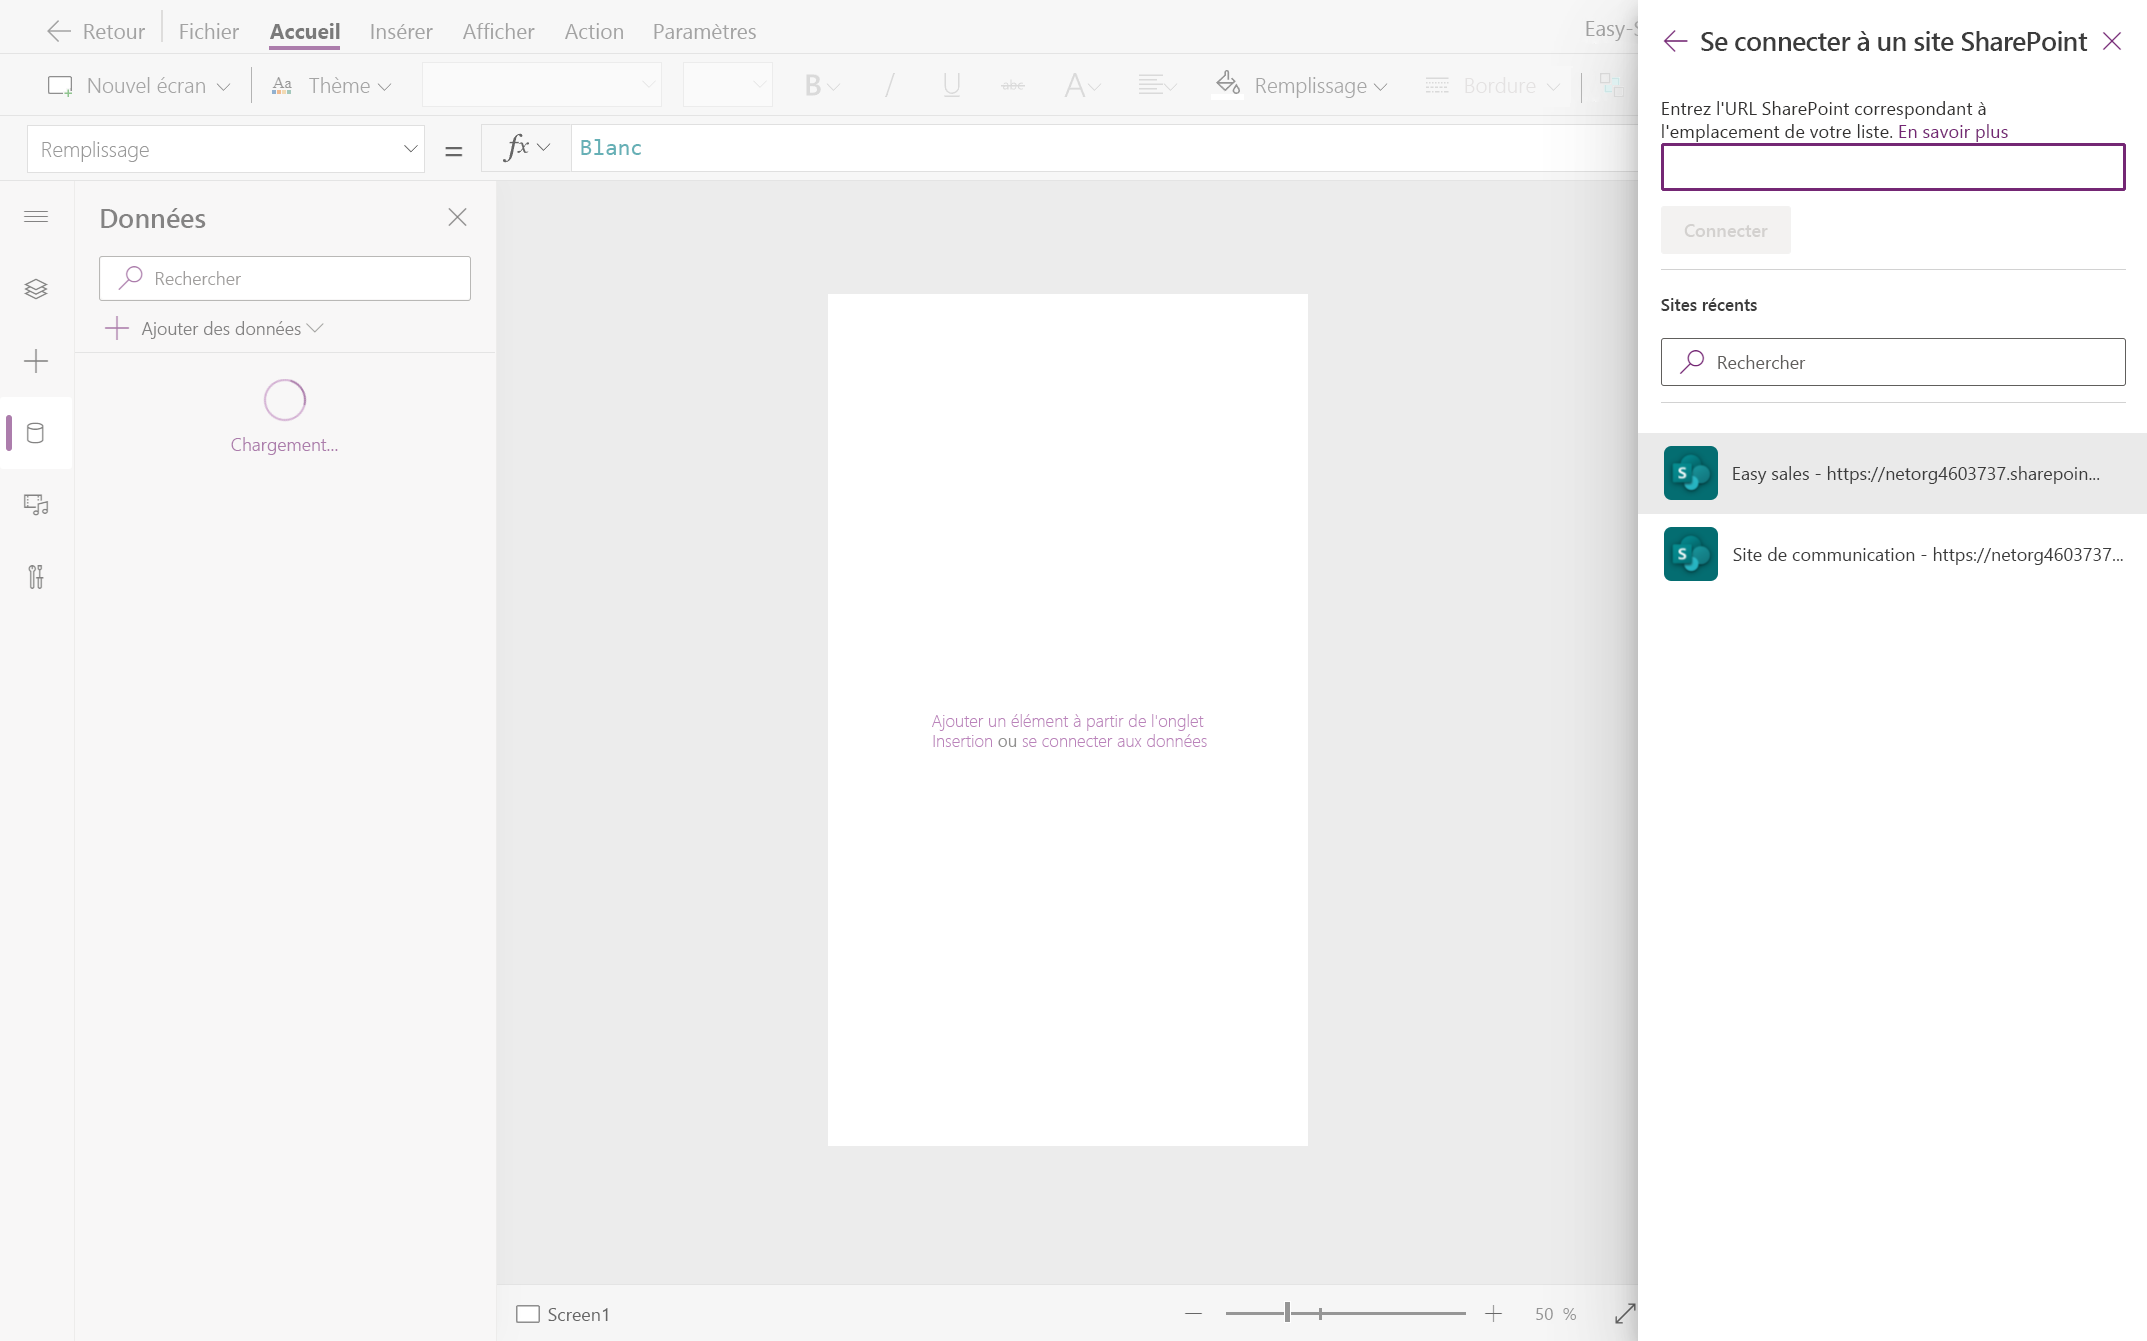Click the zoom out minus button
Viewport: 2147px width, 1341px height.
point(1193,1313)
